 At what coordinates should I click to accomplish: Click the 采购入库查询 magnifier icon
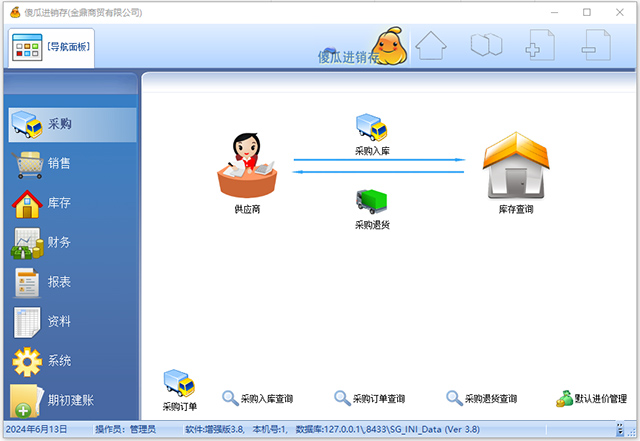pos(230,398)
